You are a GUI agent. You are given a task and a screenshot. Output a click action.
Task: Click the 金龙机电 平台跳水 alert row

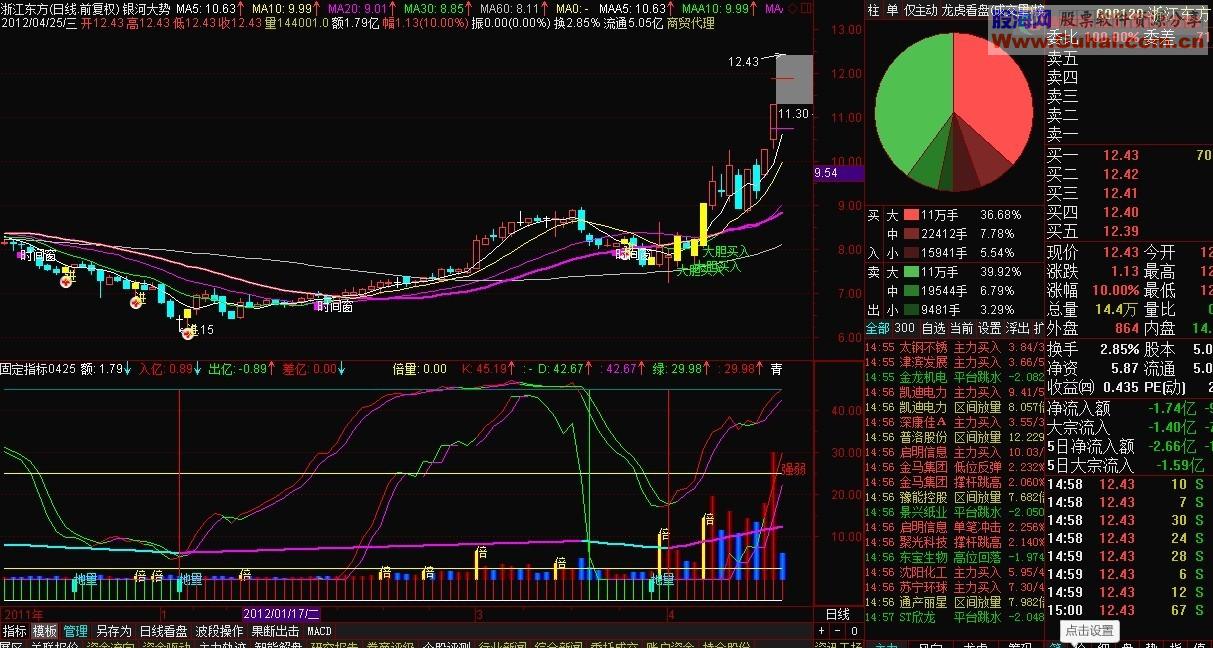click(954, 377)
